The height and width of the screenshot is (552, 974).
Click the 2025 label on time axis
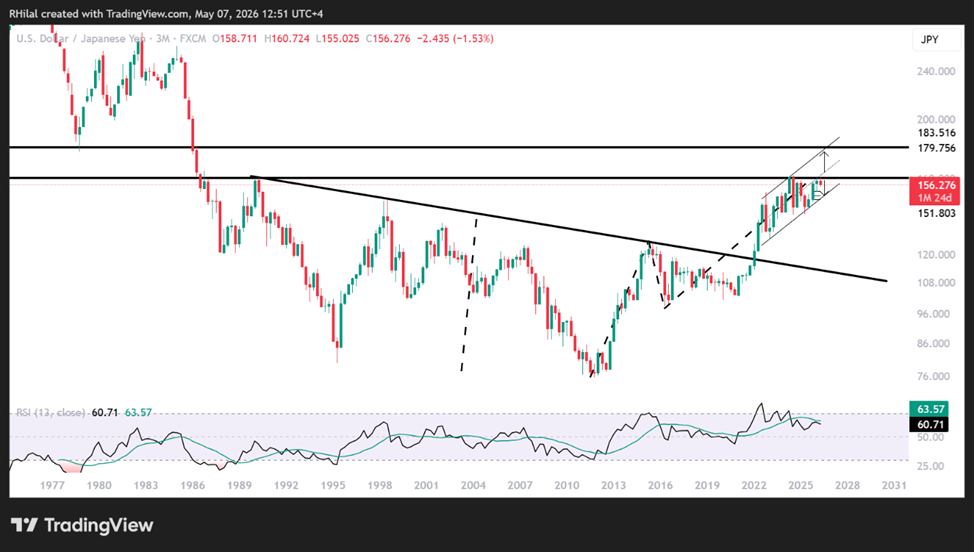(801, 485)
